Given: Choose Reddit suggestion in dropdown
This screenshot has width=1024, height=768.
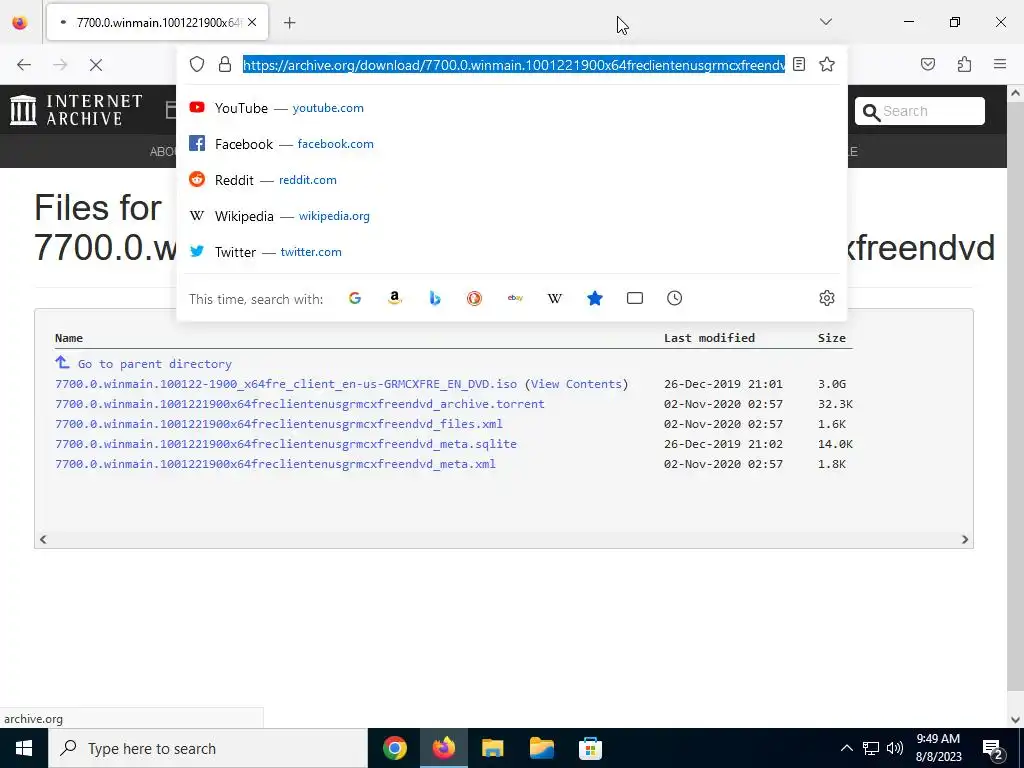Looking at the screenshot, I should 512,180.
